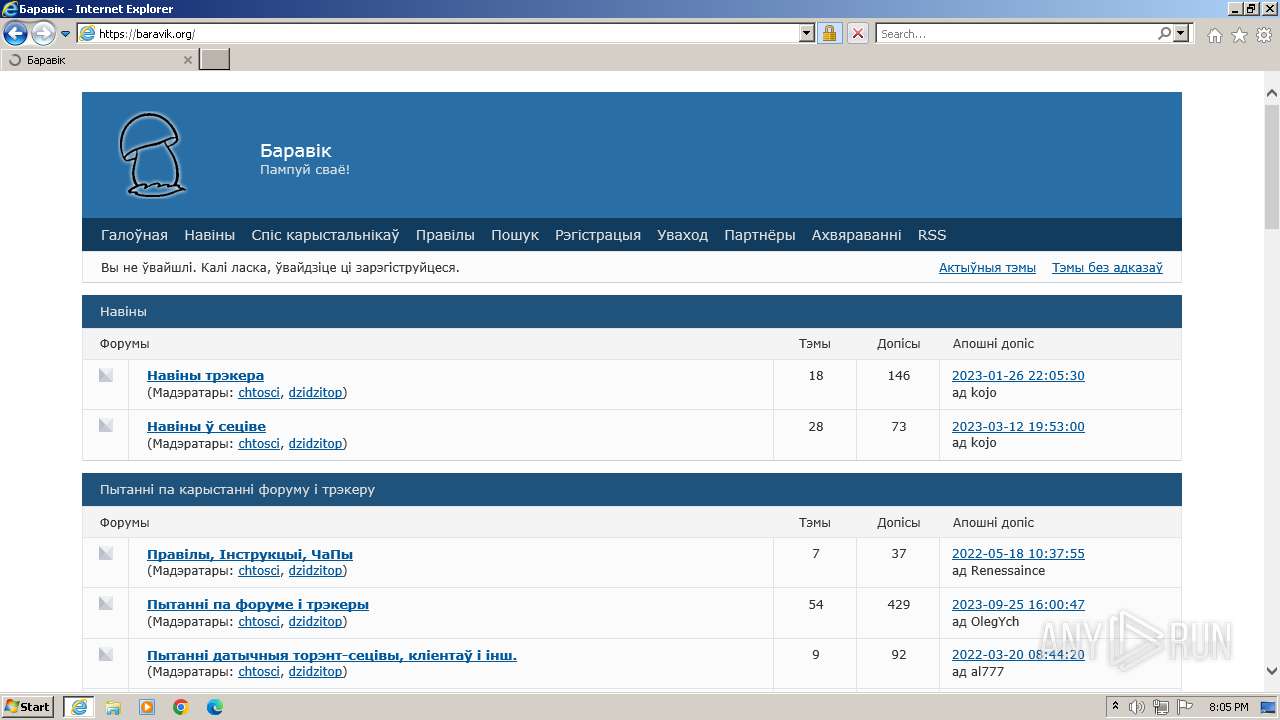Expand the address bar autocomplete dropdown

[x=807, y=33]
